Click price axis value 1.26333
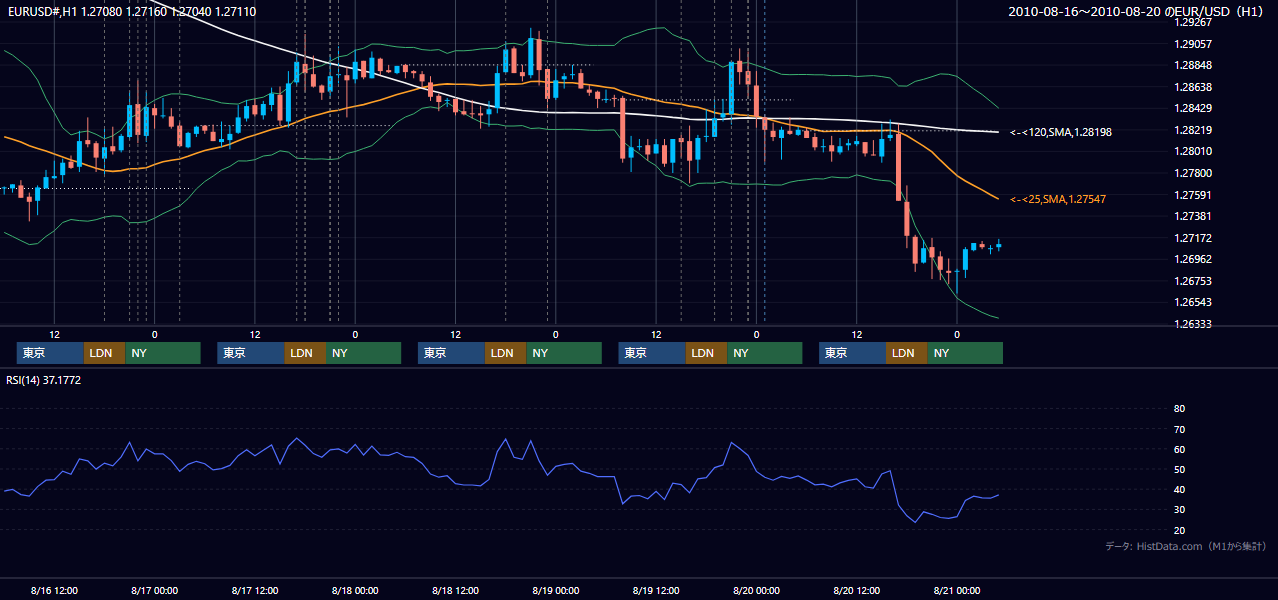Viewport: 1278px width, 600px height. (1193, 324)
